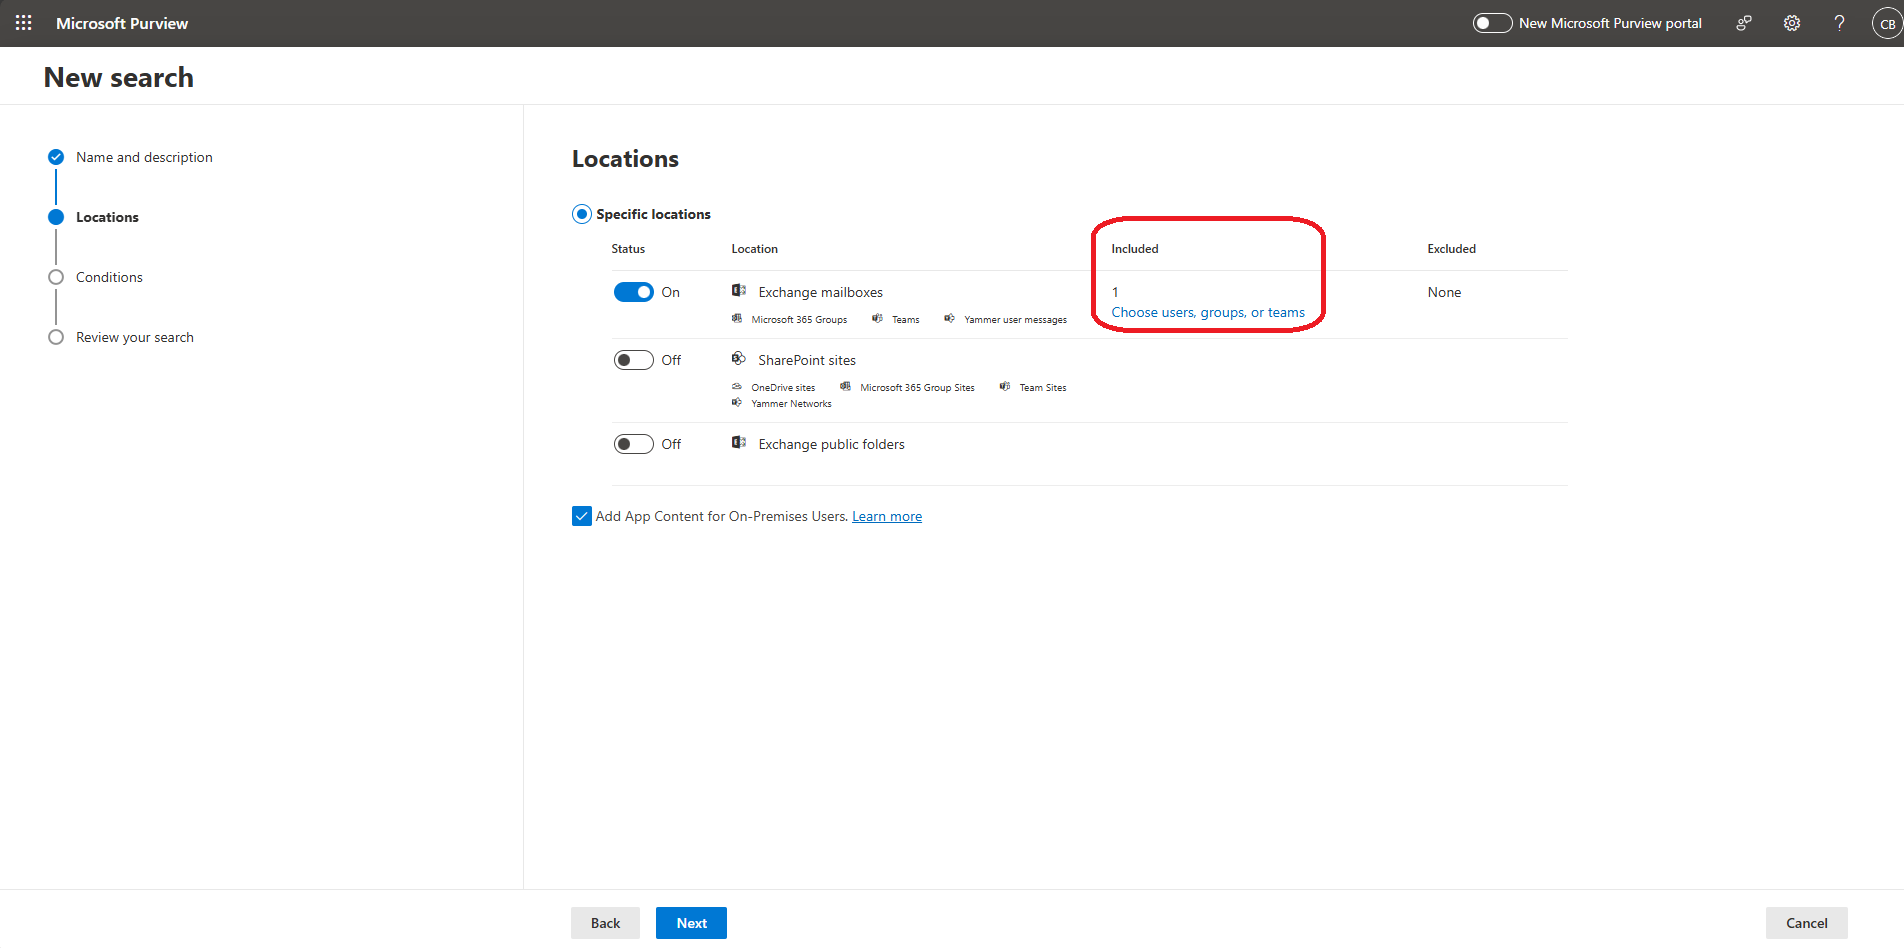Click the Yammer Networks icon
The height and width of the screenshot is (948, 1904).
(737, 403)
